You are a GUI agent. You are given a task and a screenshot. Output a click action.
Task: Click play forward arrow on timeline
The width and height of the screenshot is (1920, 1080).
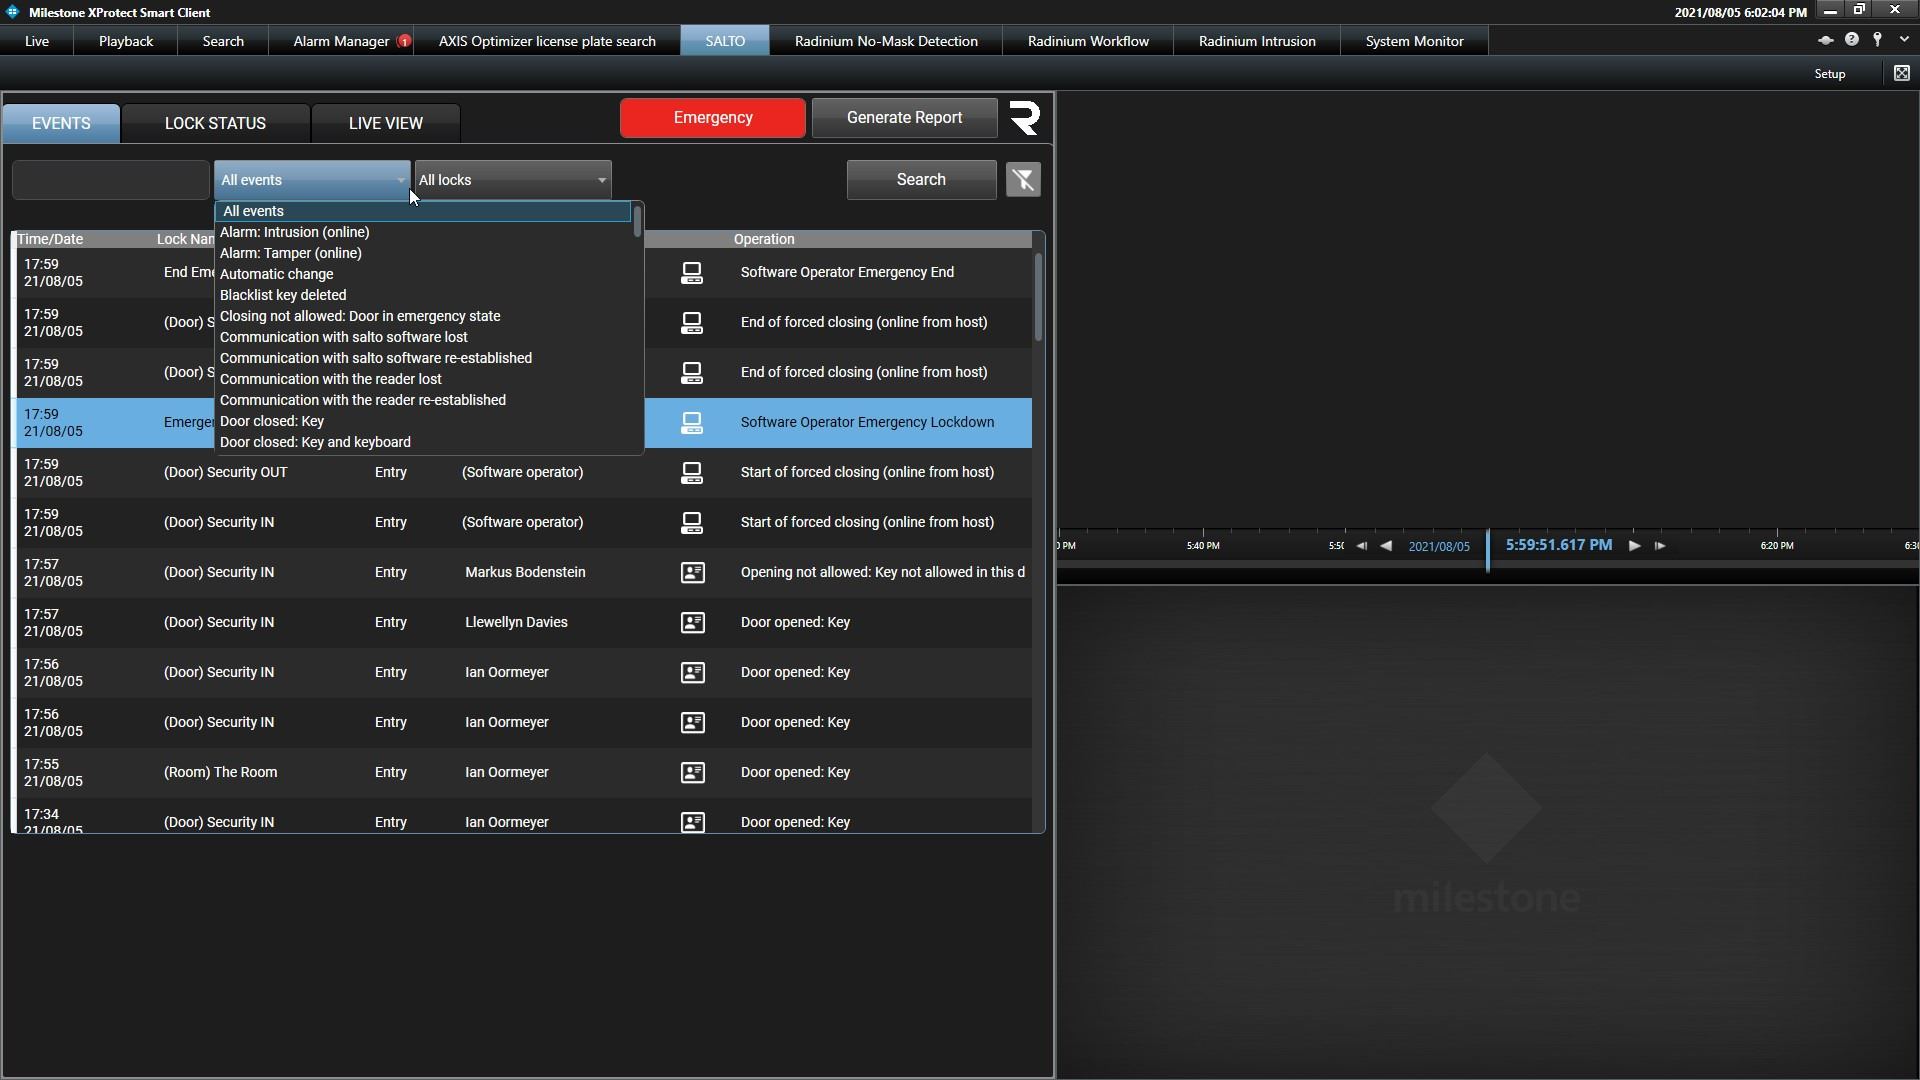pyautogui.click(x=1635, y=546)
